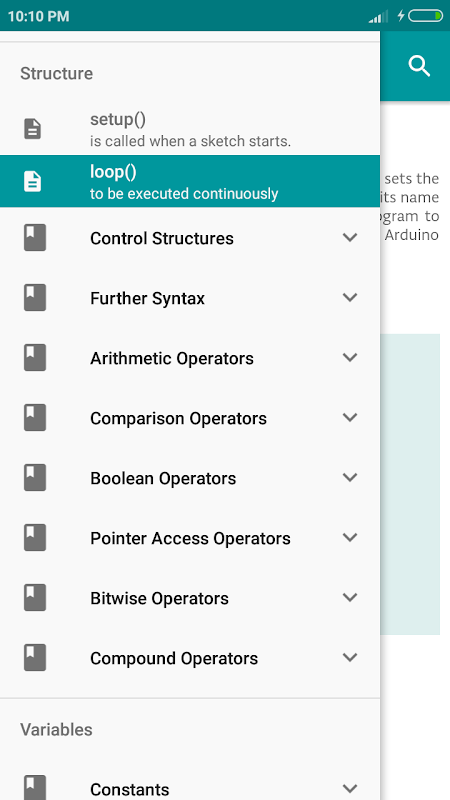Select the highlighted loop() entry
The height and width of the screenshot is (800, 450).
tap(190, 181)
